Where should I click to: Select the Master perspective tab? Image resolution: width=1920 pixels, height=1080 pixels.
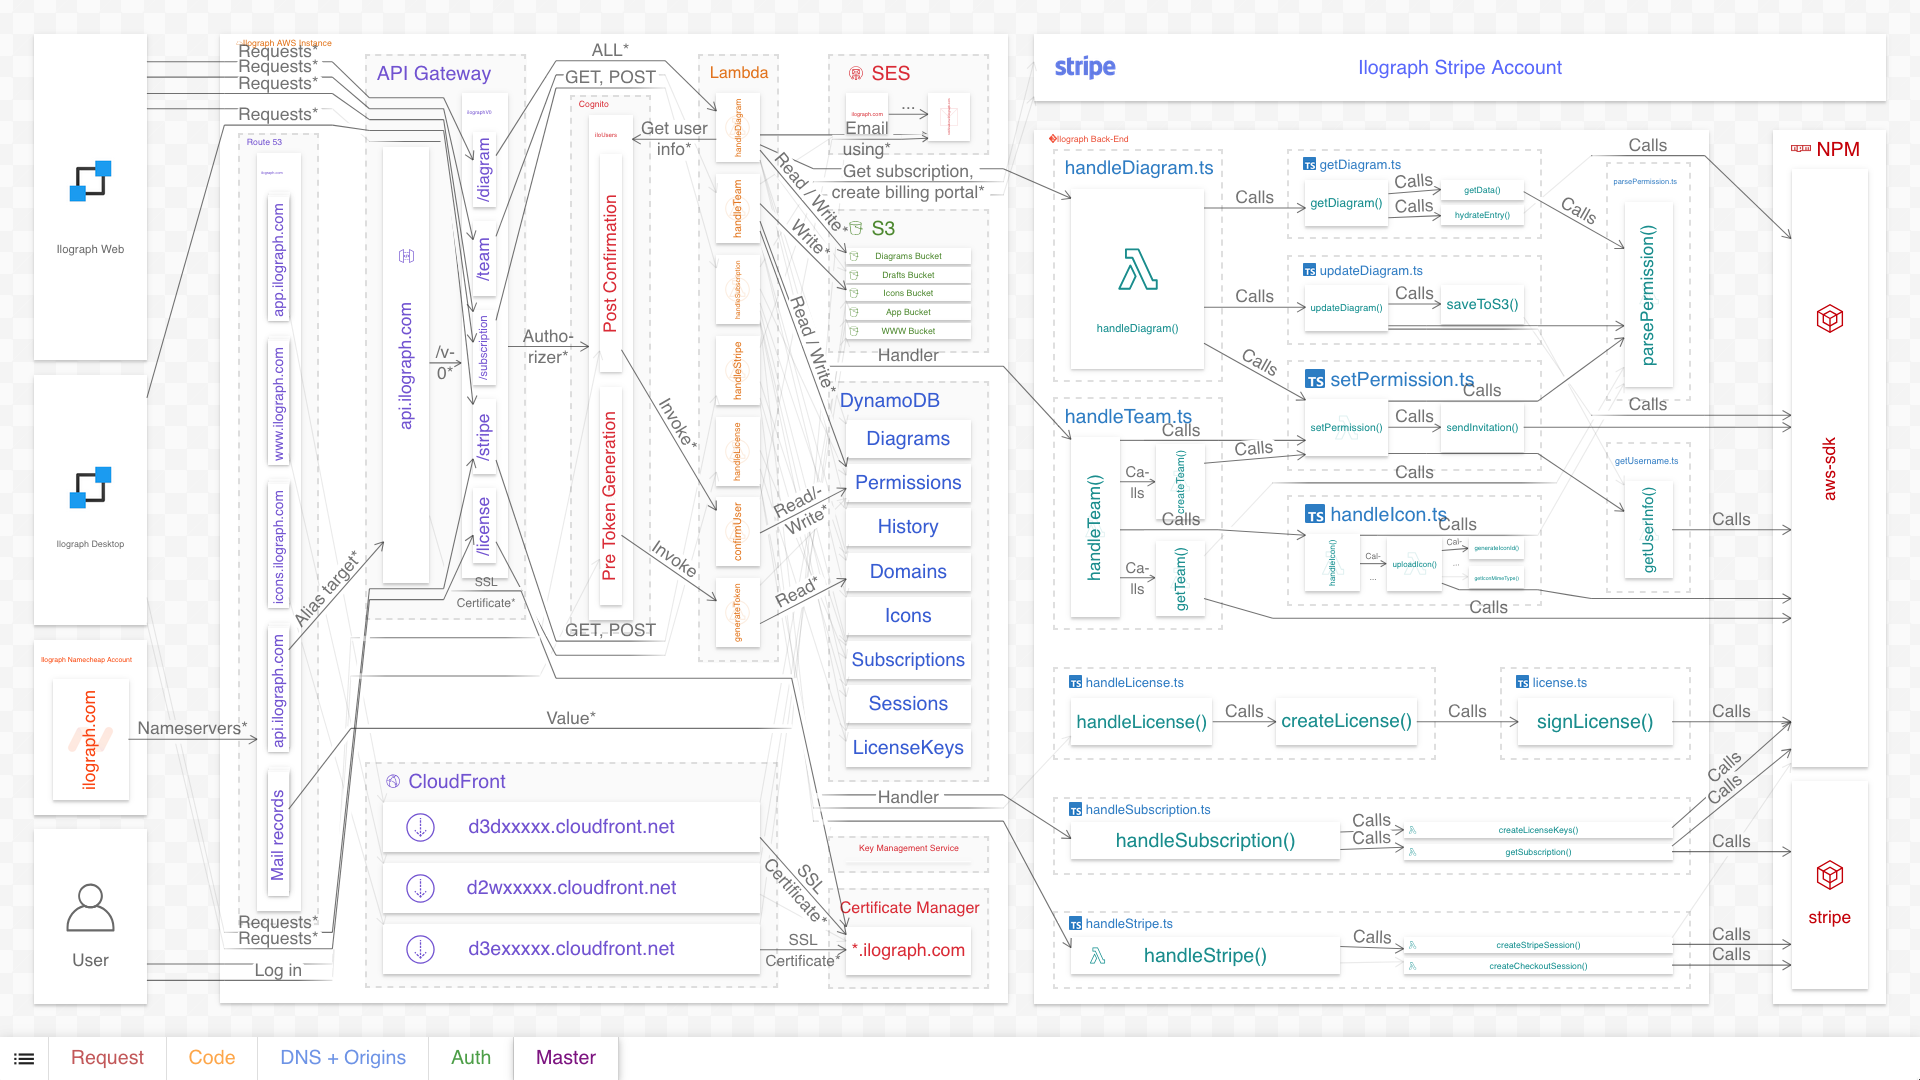pos(566,1058)
